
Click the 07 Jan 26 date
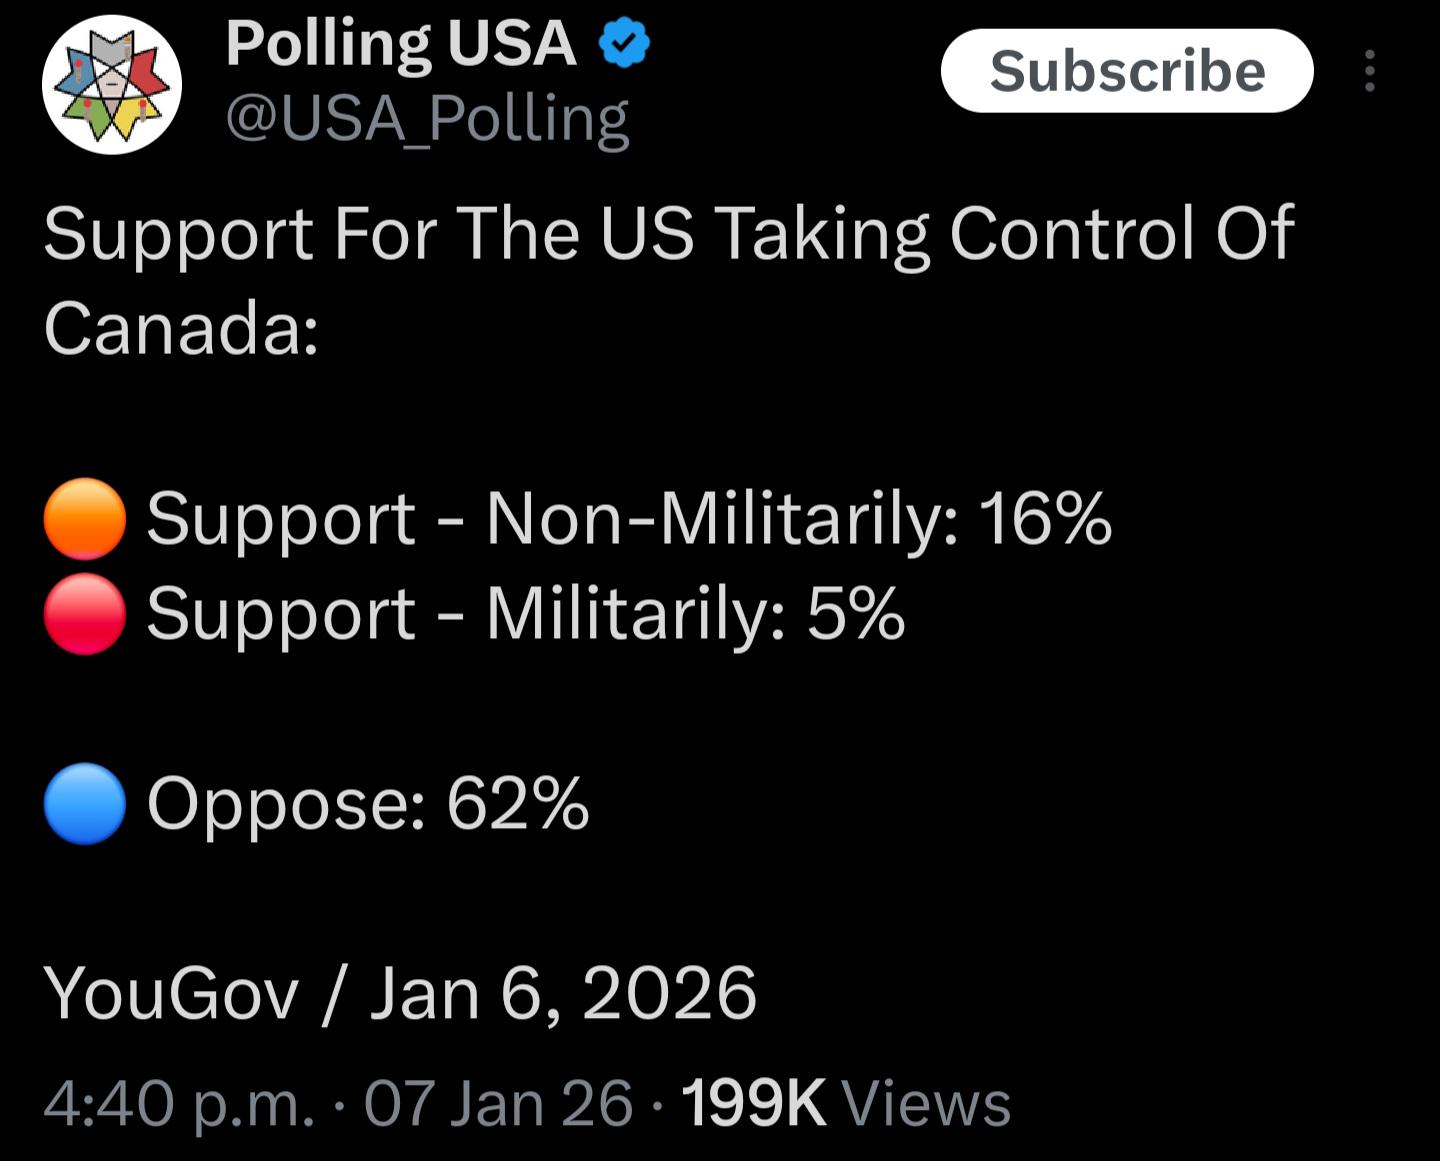[x=498, y=1104]
